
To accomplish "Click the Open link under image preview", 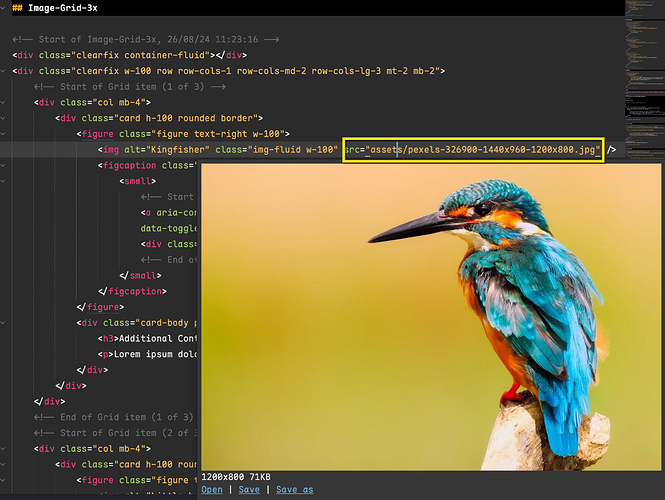I will click(x=211, y=489).
